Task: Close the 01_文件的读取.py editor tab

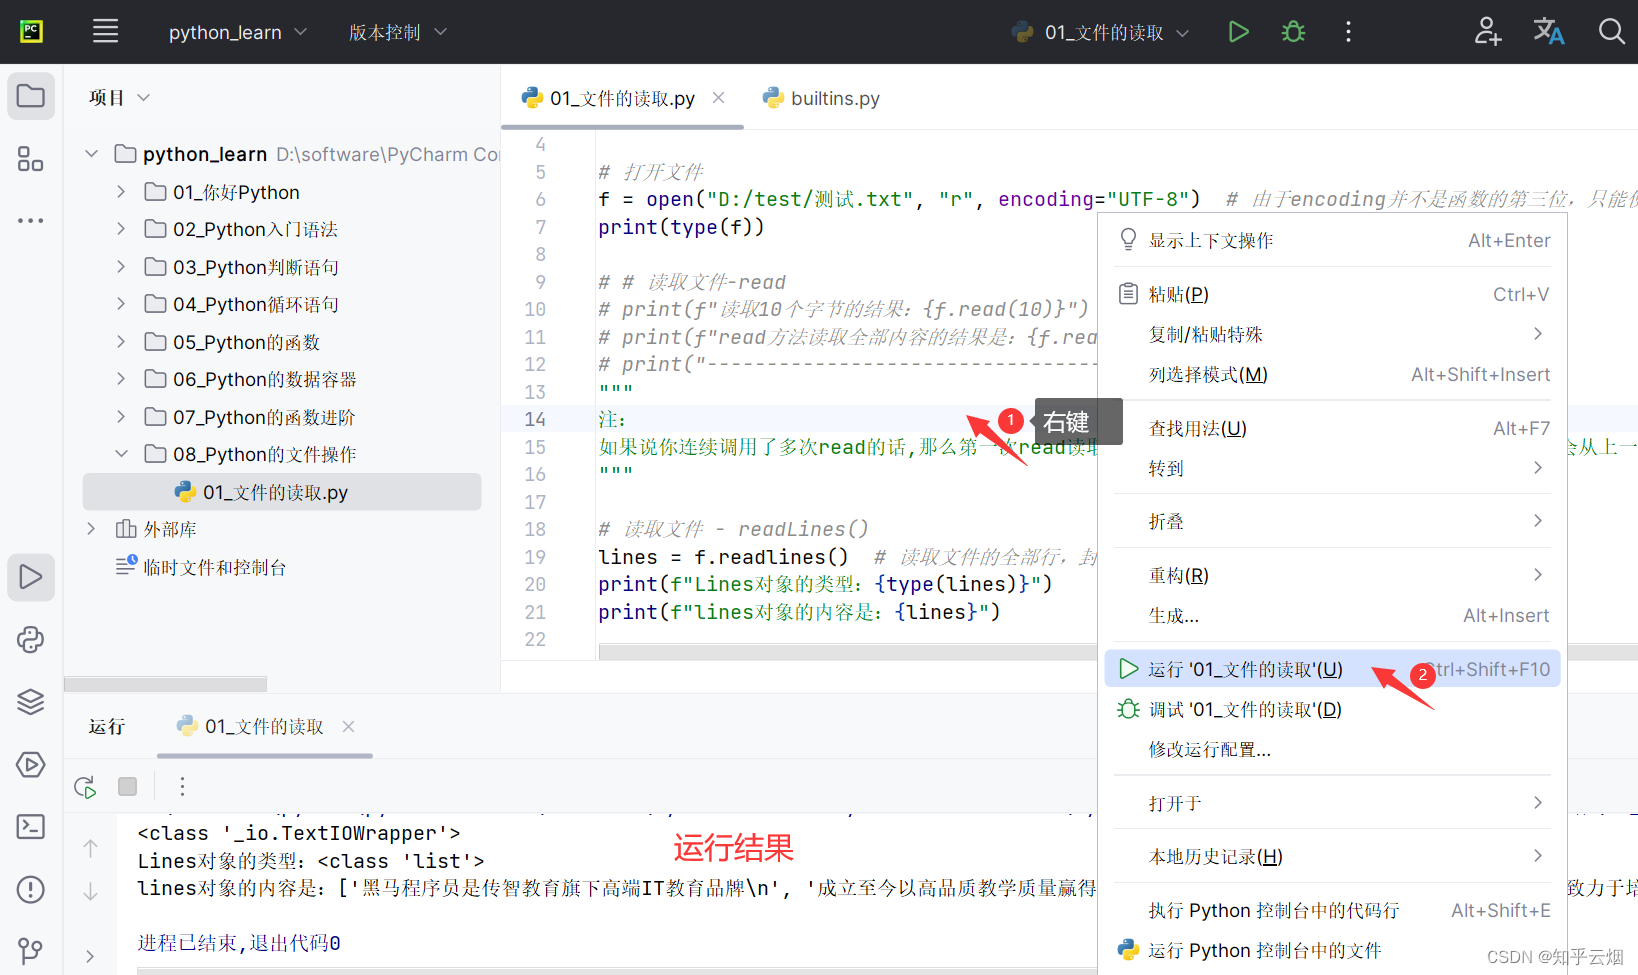Action: (x=718, y=98)
